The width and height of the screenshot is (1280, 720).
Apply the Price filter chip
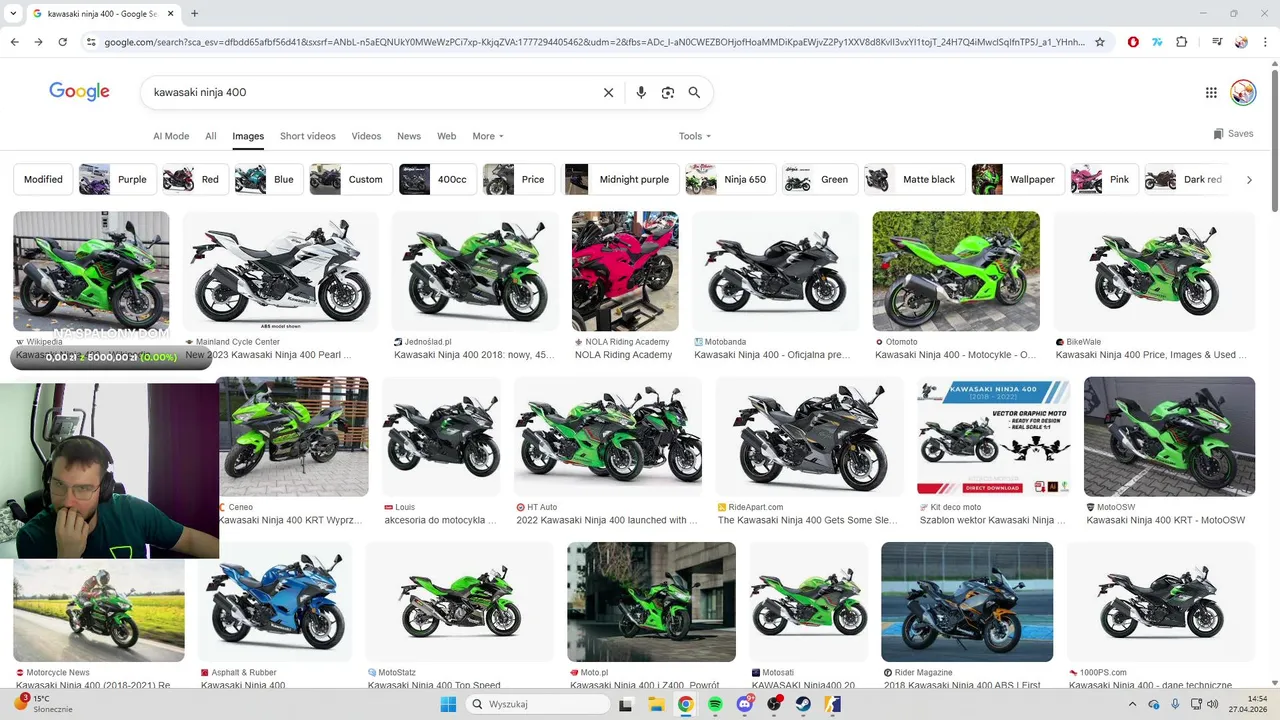tap(519, 180)
